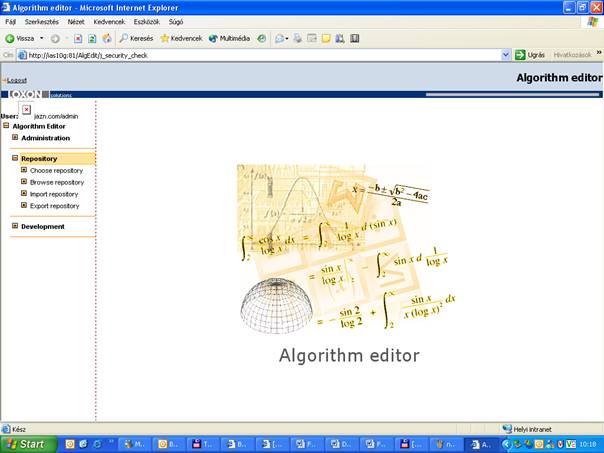The height and width of the screenshot is (453, 604).
Task: Activate the A.. Algorithm editor taskbar button
Action: (481, 445)
